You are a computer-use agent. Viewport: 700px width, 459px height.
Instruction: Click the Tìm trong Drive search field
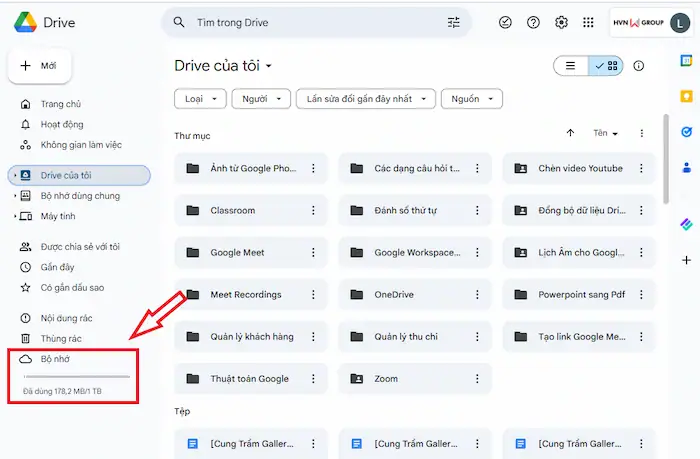pos(300,22)
